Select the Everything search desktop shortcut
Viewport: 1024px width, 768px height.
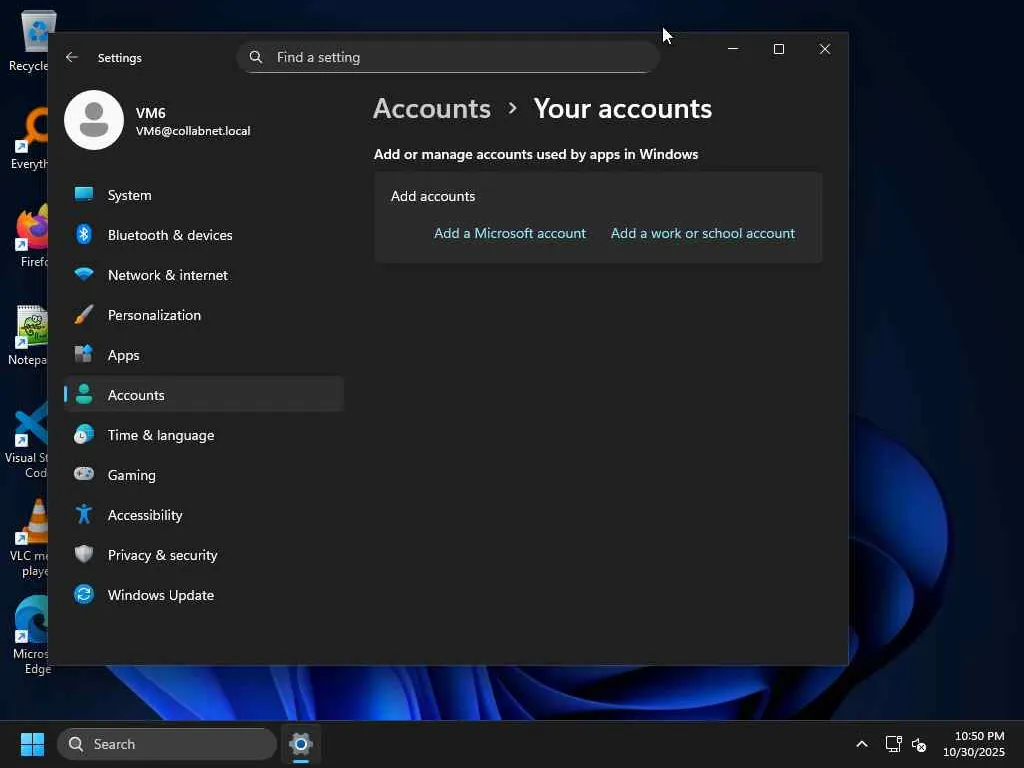point(31,138)
